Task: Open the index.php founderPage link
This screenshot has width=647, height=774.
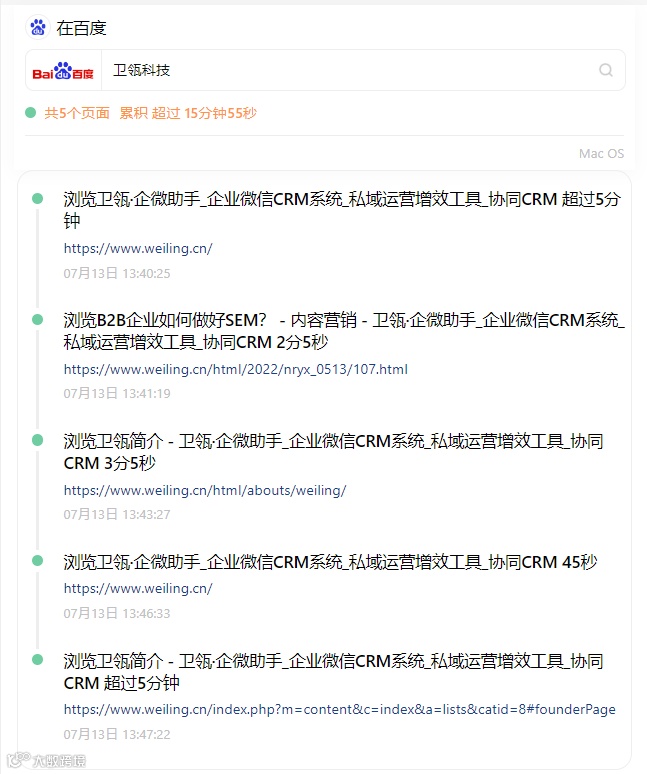Action: tap(340, 709)
